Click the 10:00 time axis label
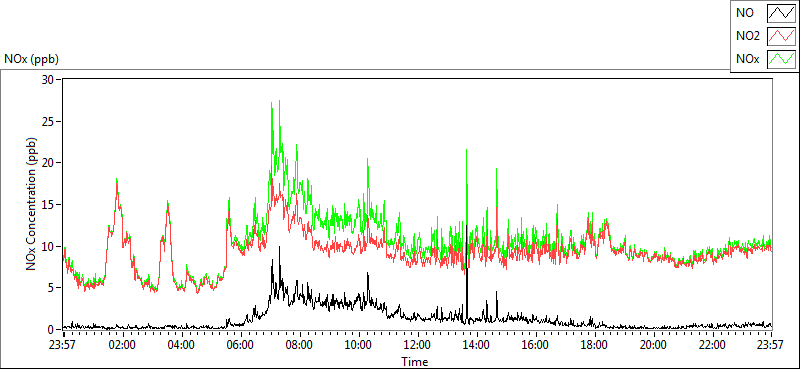Screen dimensions: 800x369 359,344
